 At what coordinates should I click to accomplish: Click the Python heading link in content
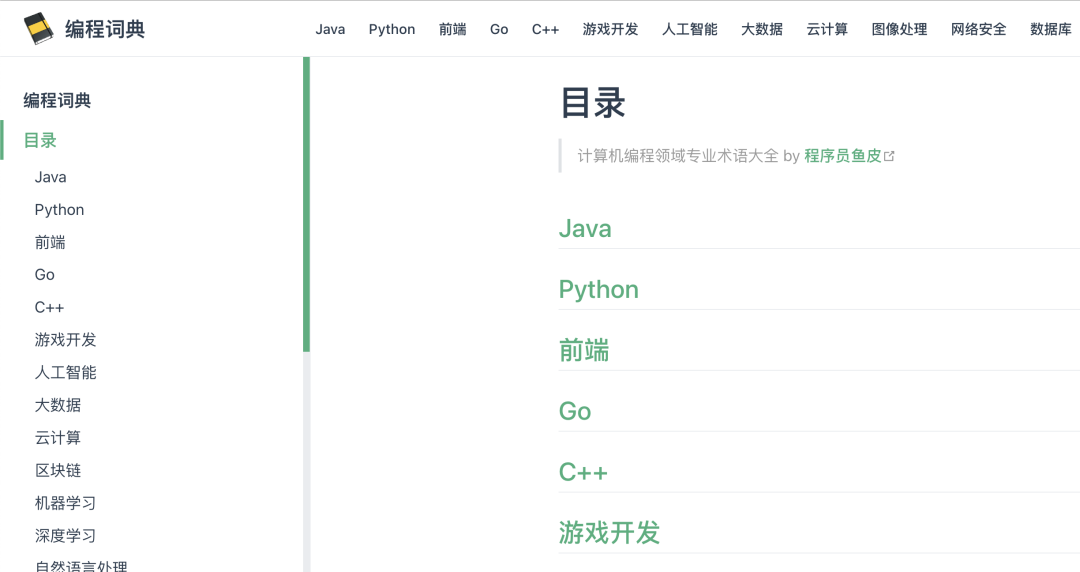point(598,289)
